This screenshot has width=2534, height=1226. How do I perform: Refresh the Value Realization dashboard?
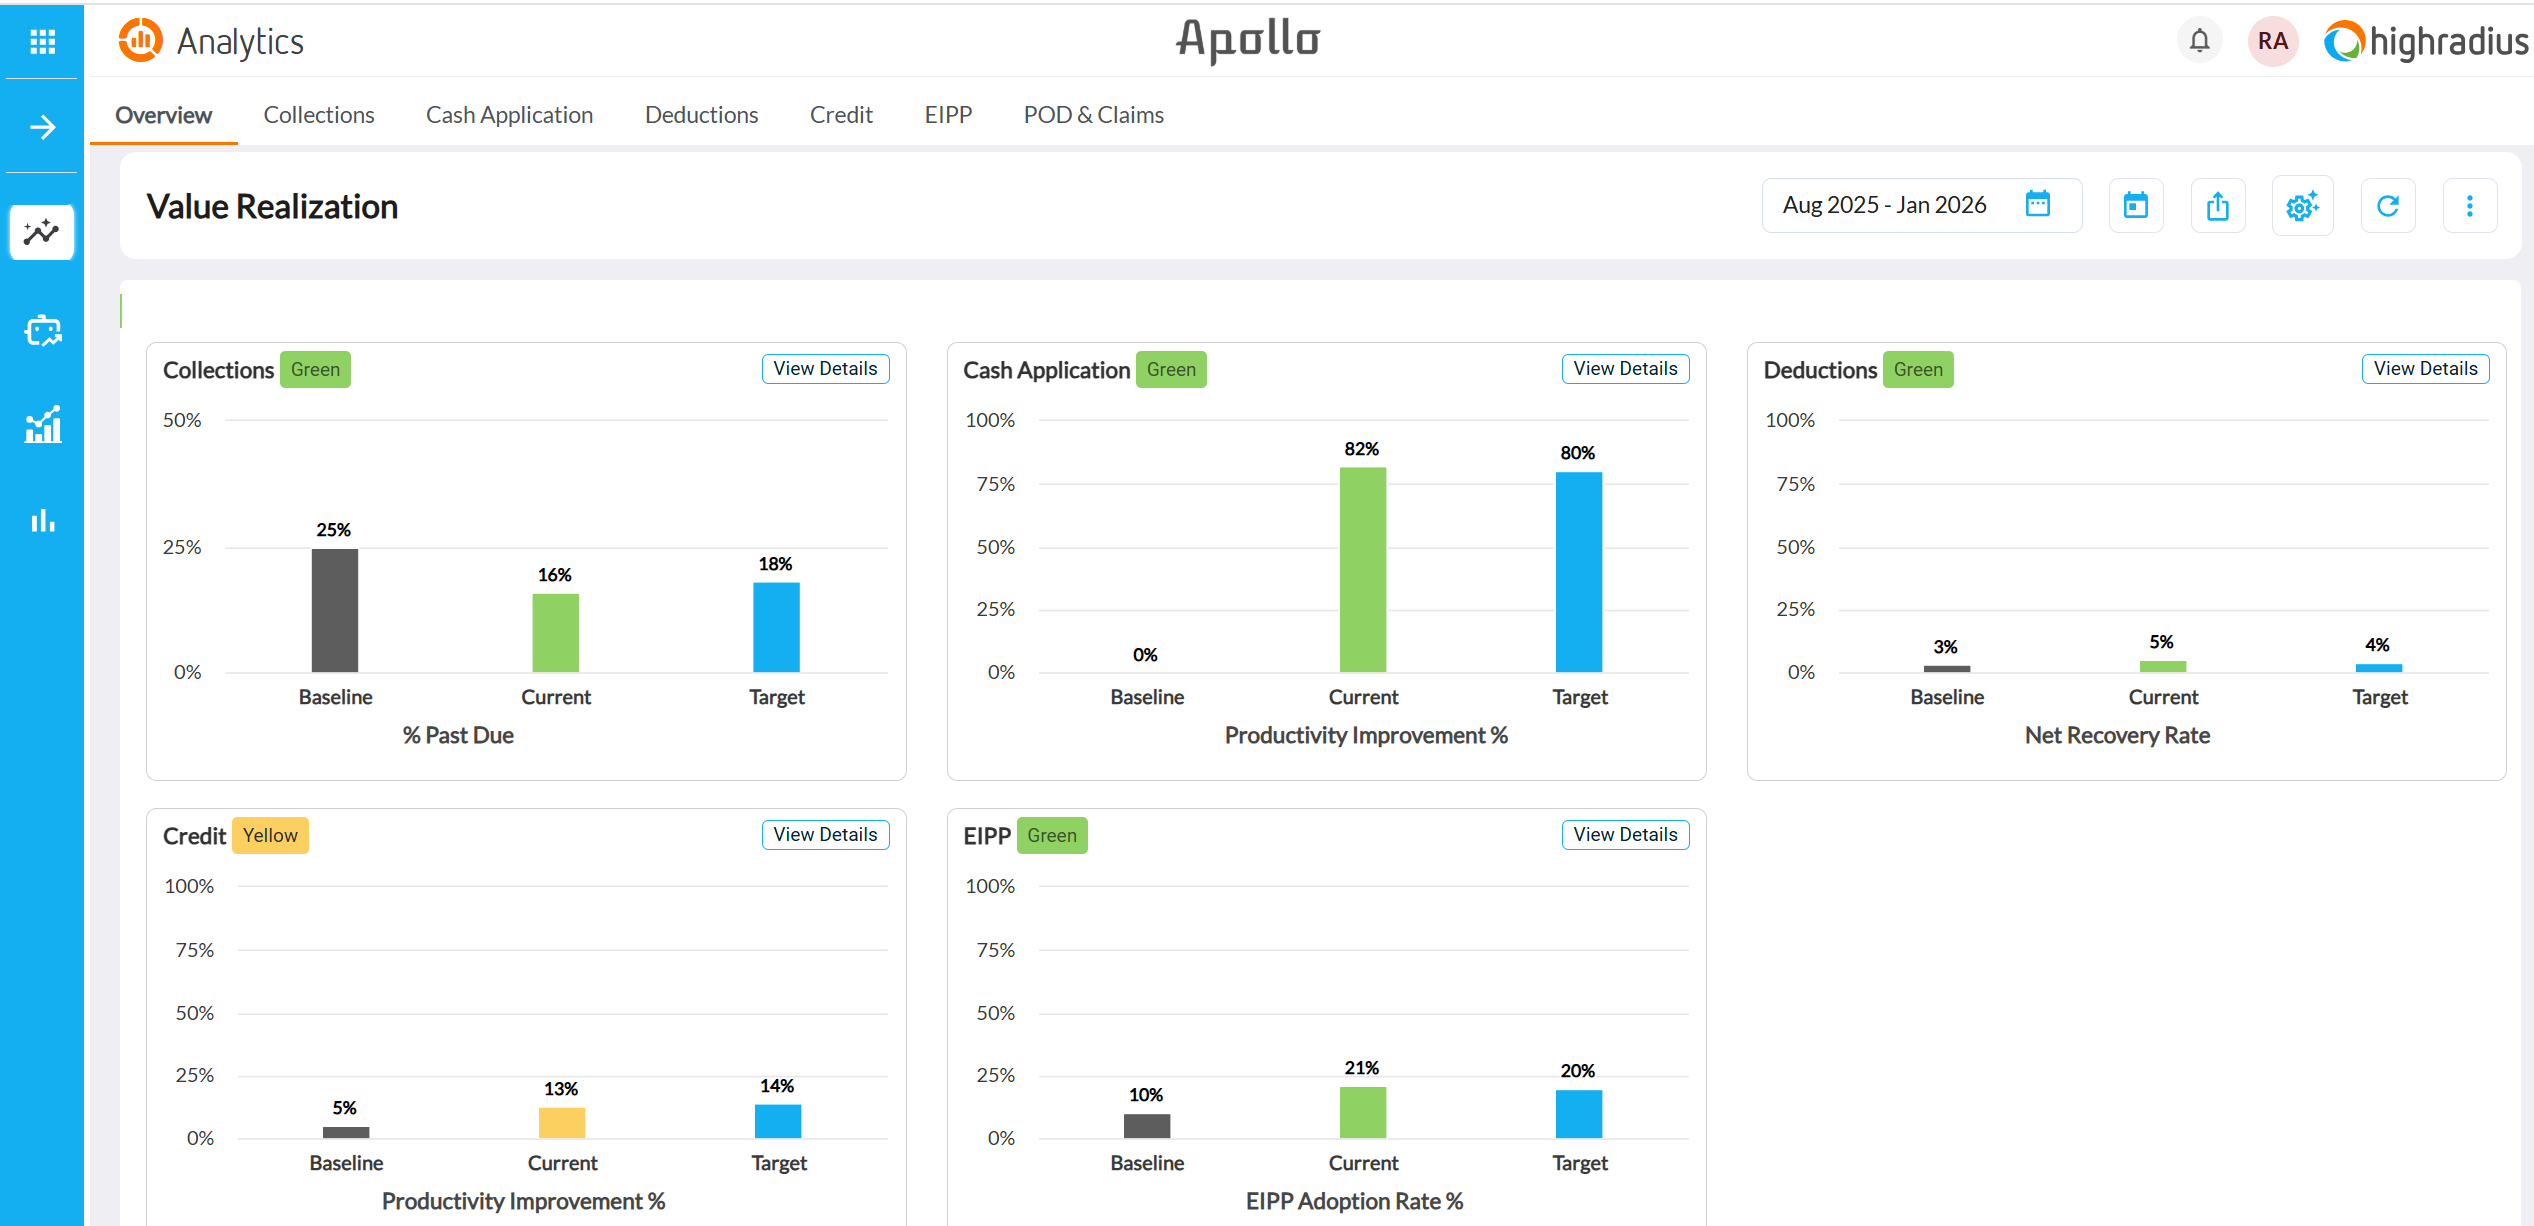pyautogui.click(x=2387, y=206)
